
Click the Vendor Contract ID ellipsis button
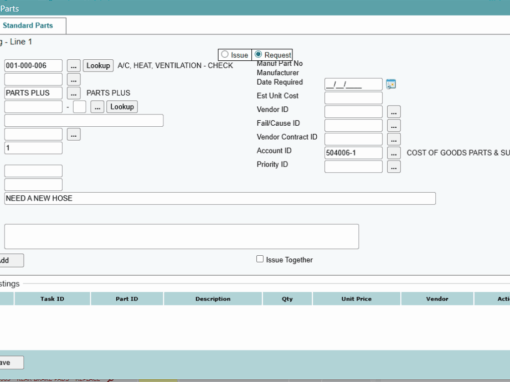(394, 139)
